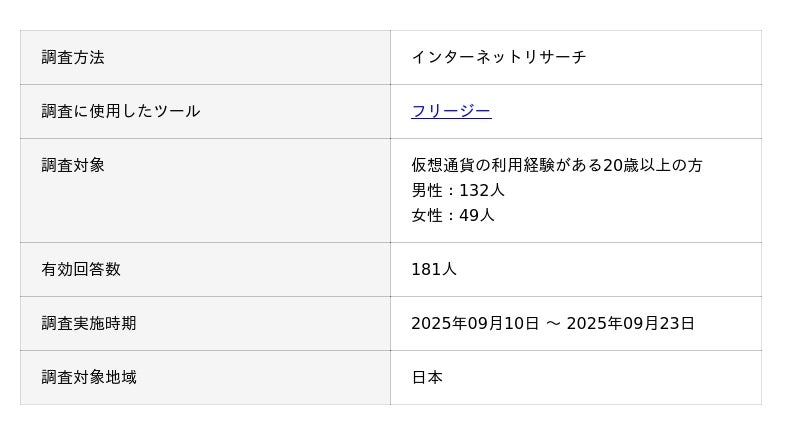The height and width of the screenshot is (435, 800).
Task: Select the 181人 response count value
Action: [x=434, y=269]
